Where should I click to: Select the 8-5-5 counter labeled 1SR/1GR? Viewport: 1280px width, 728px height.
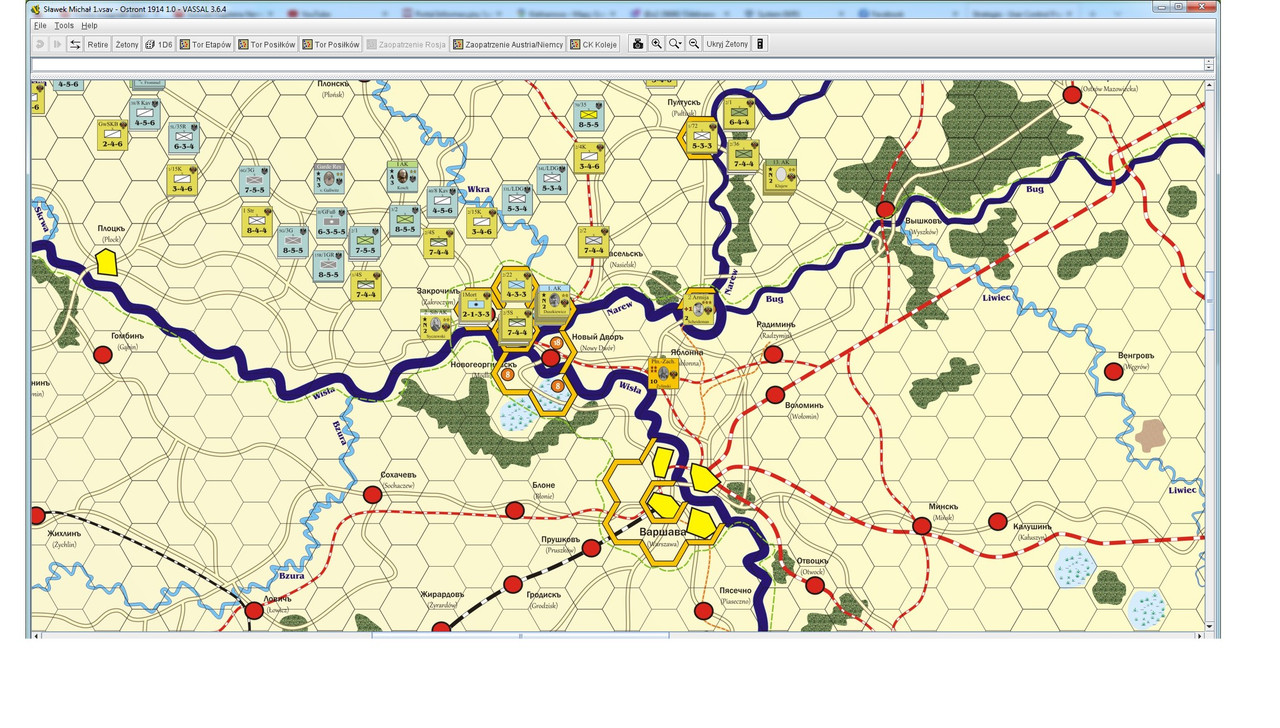pos(328,266)
